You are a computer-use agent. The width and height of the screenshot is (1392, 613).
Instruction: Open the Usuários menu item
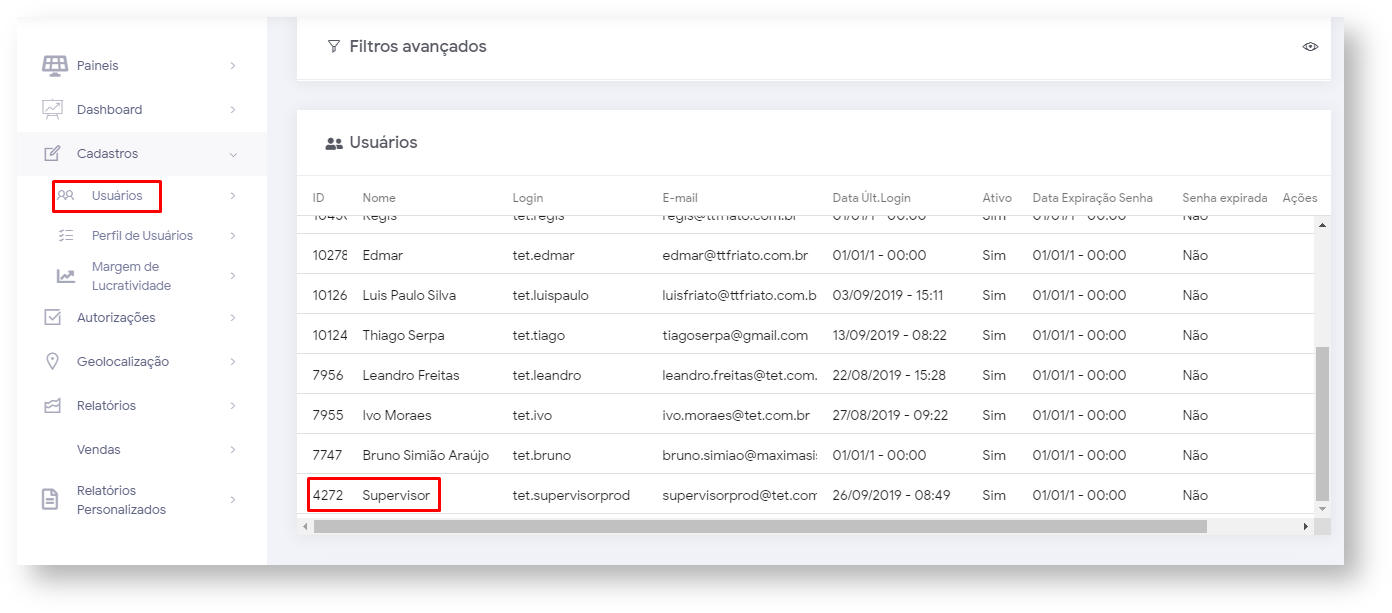point(116,196)
